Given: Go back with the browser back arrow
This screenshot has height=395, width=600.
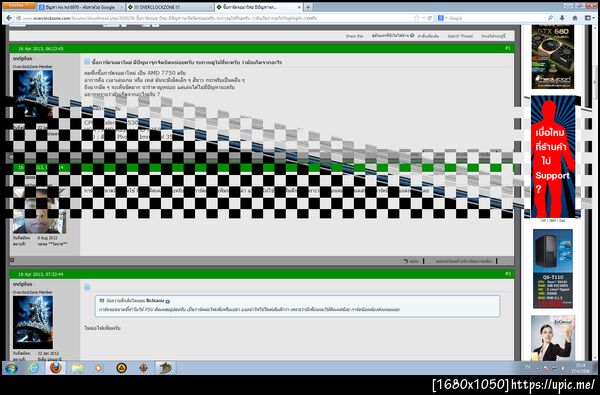Looking at the screenshot, I should 8,18.
